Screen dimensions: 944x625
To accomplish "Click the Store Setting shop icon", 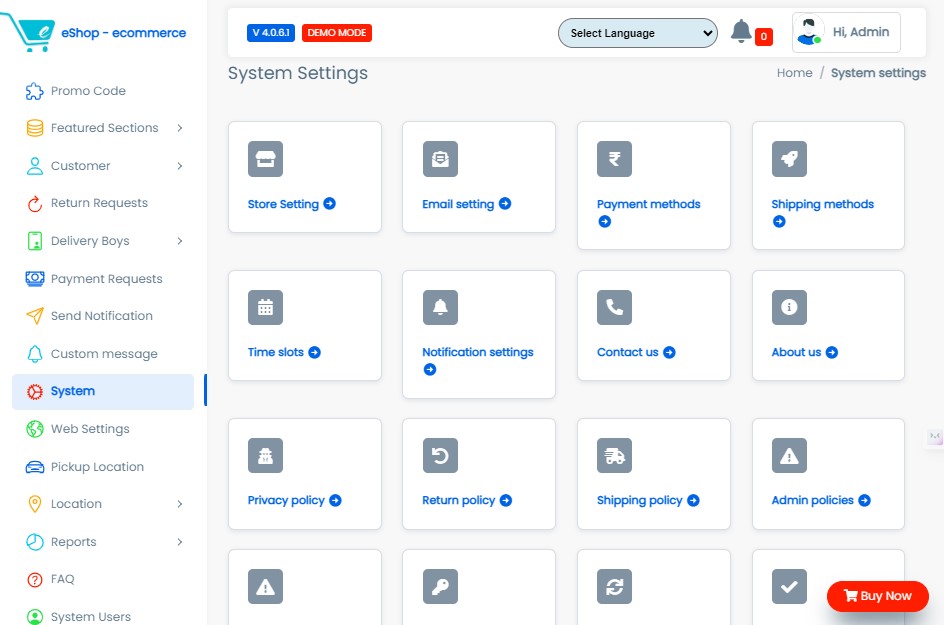I will click(x=265, y=159).
